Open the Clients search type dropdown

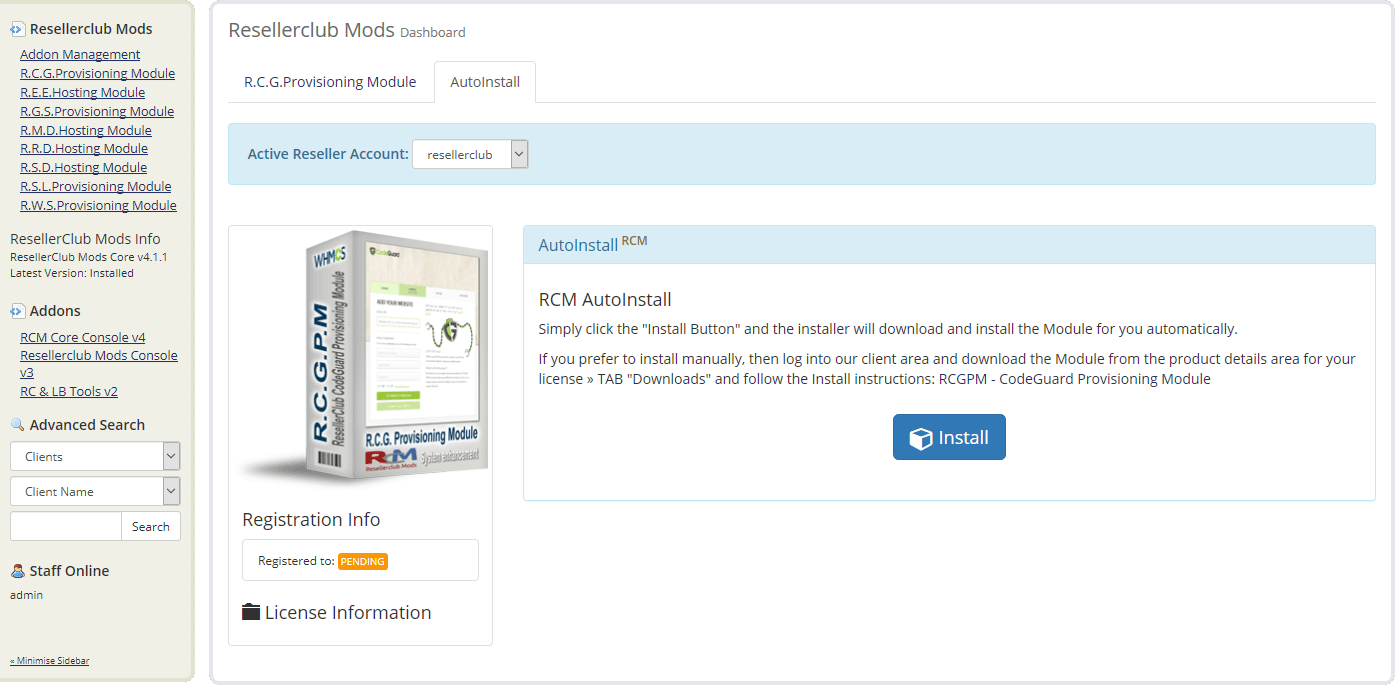click(95, 456)
